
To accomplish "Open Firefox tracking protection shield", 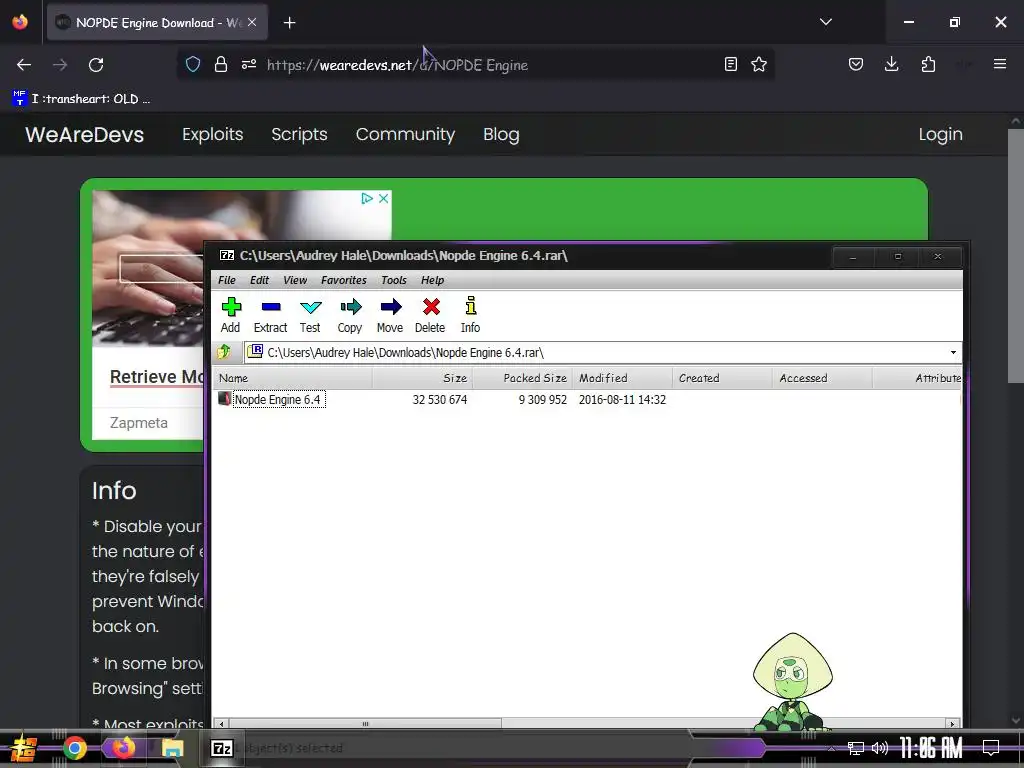I will click(x=193, y=65).
